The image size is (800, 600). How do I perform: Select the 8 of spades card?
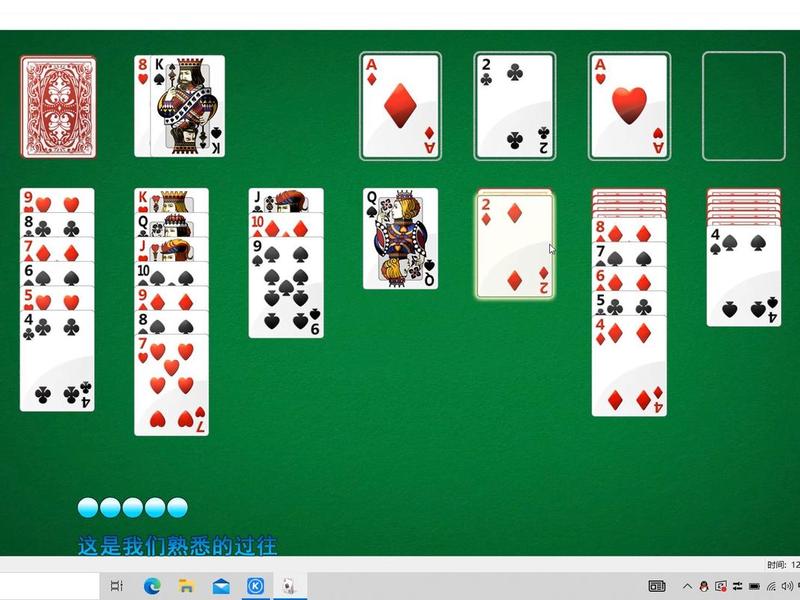click(171, 322)
